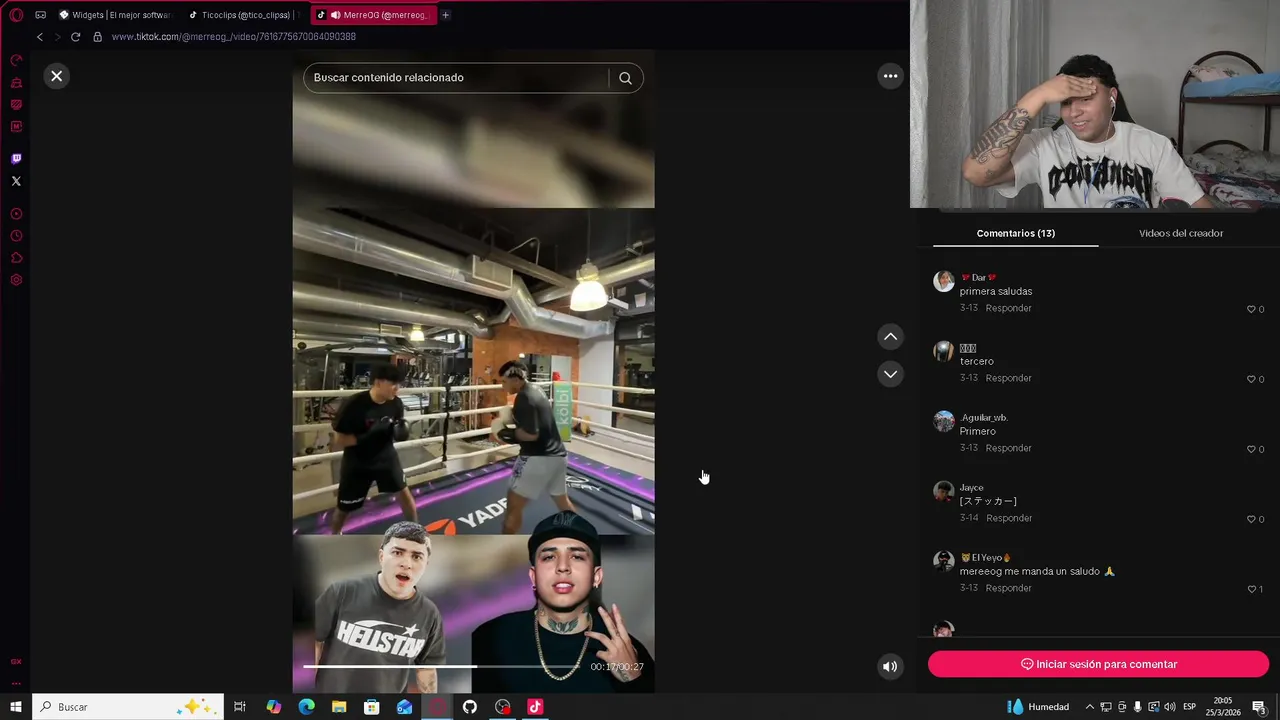Open Opera settings gear in sidebar
1280x720 pixels.
[16, 280]
